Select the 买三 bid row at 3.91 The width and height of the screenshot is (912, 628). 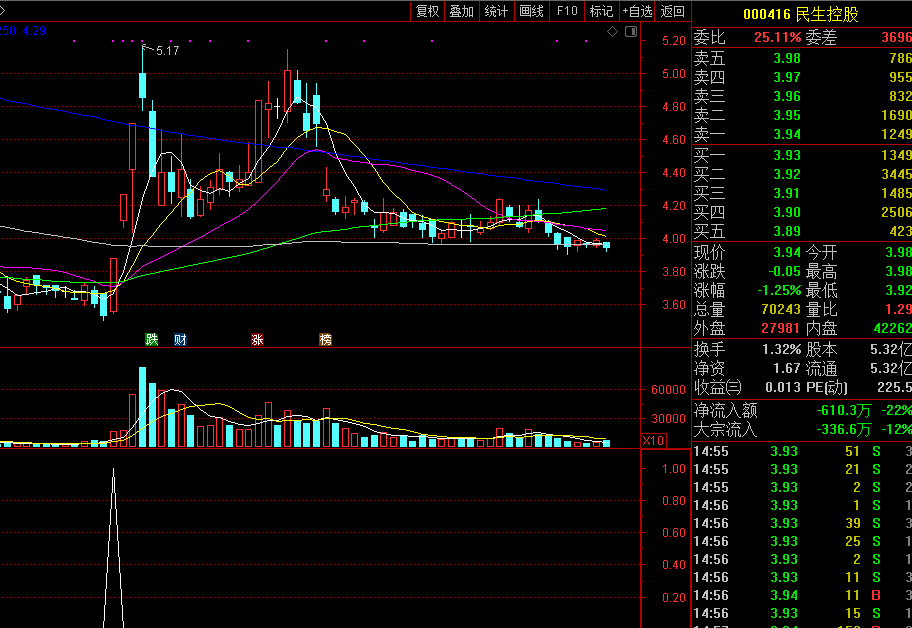click(x=802, y=194)
